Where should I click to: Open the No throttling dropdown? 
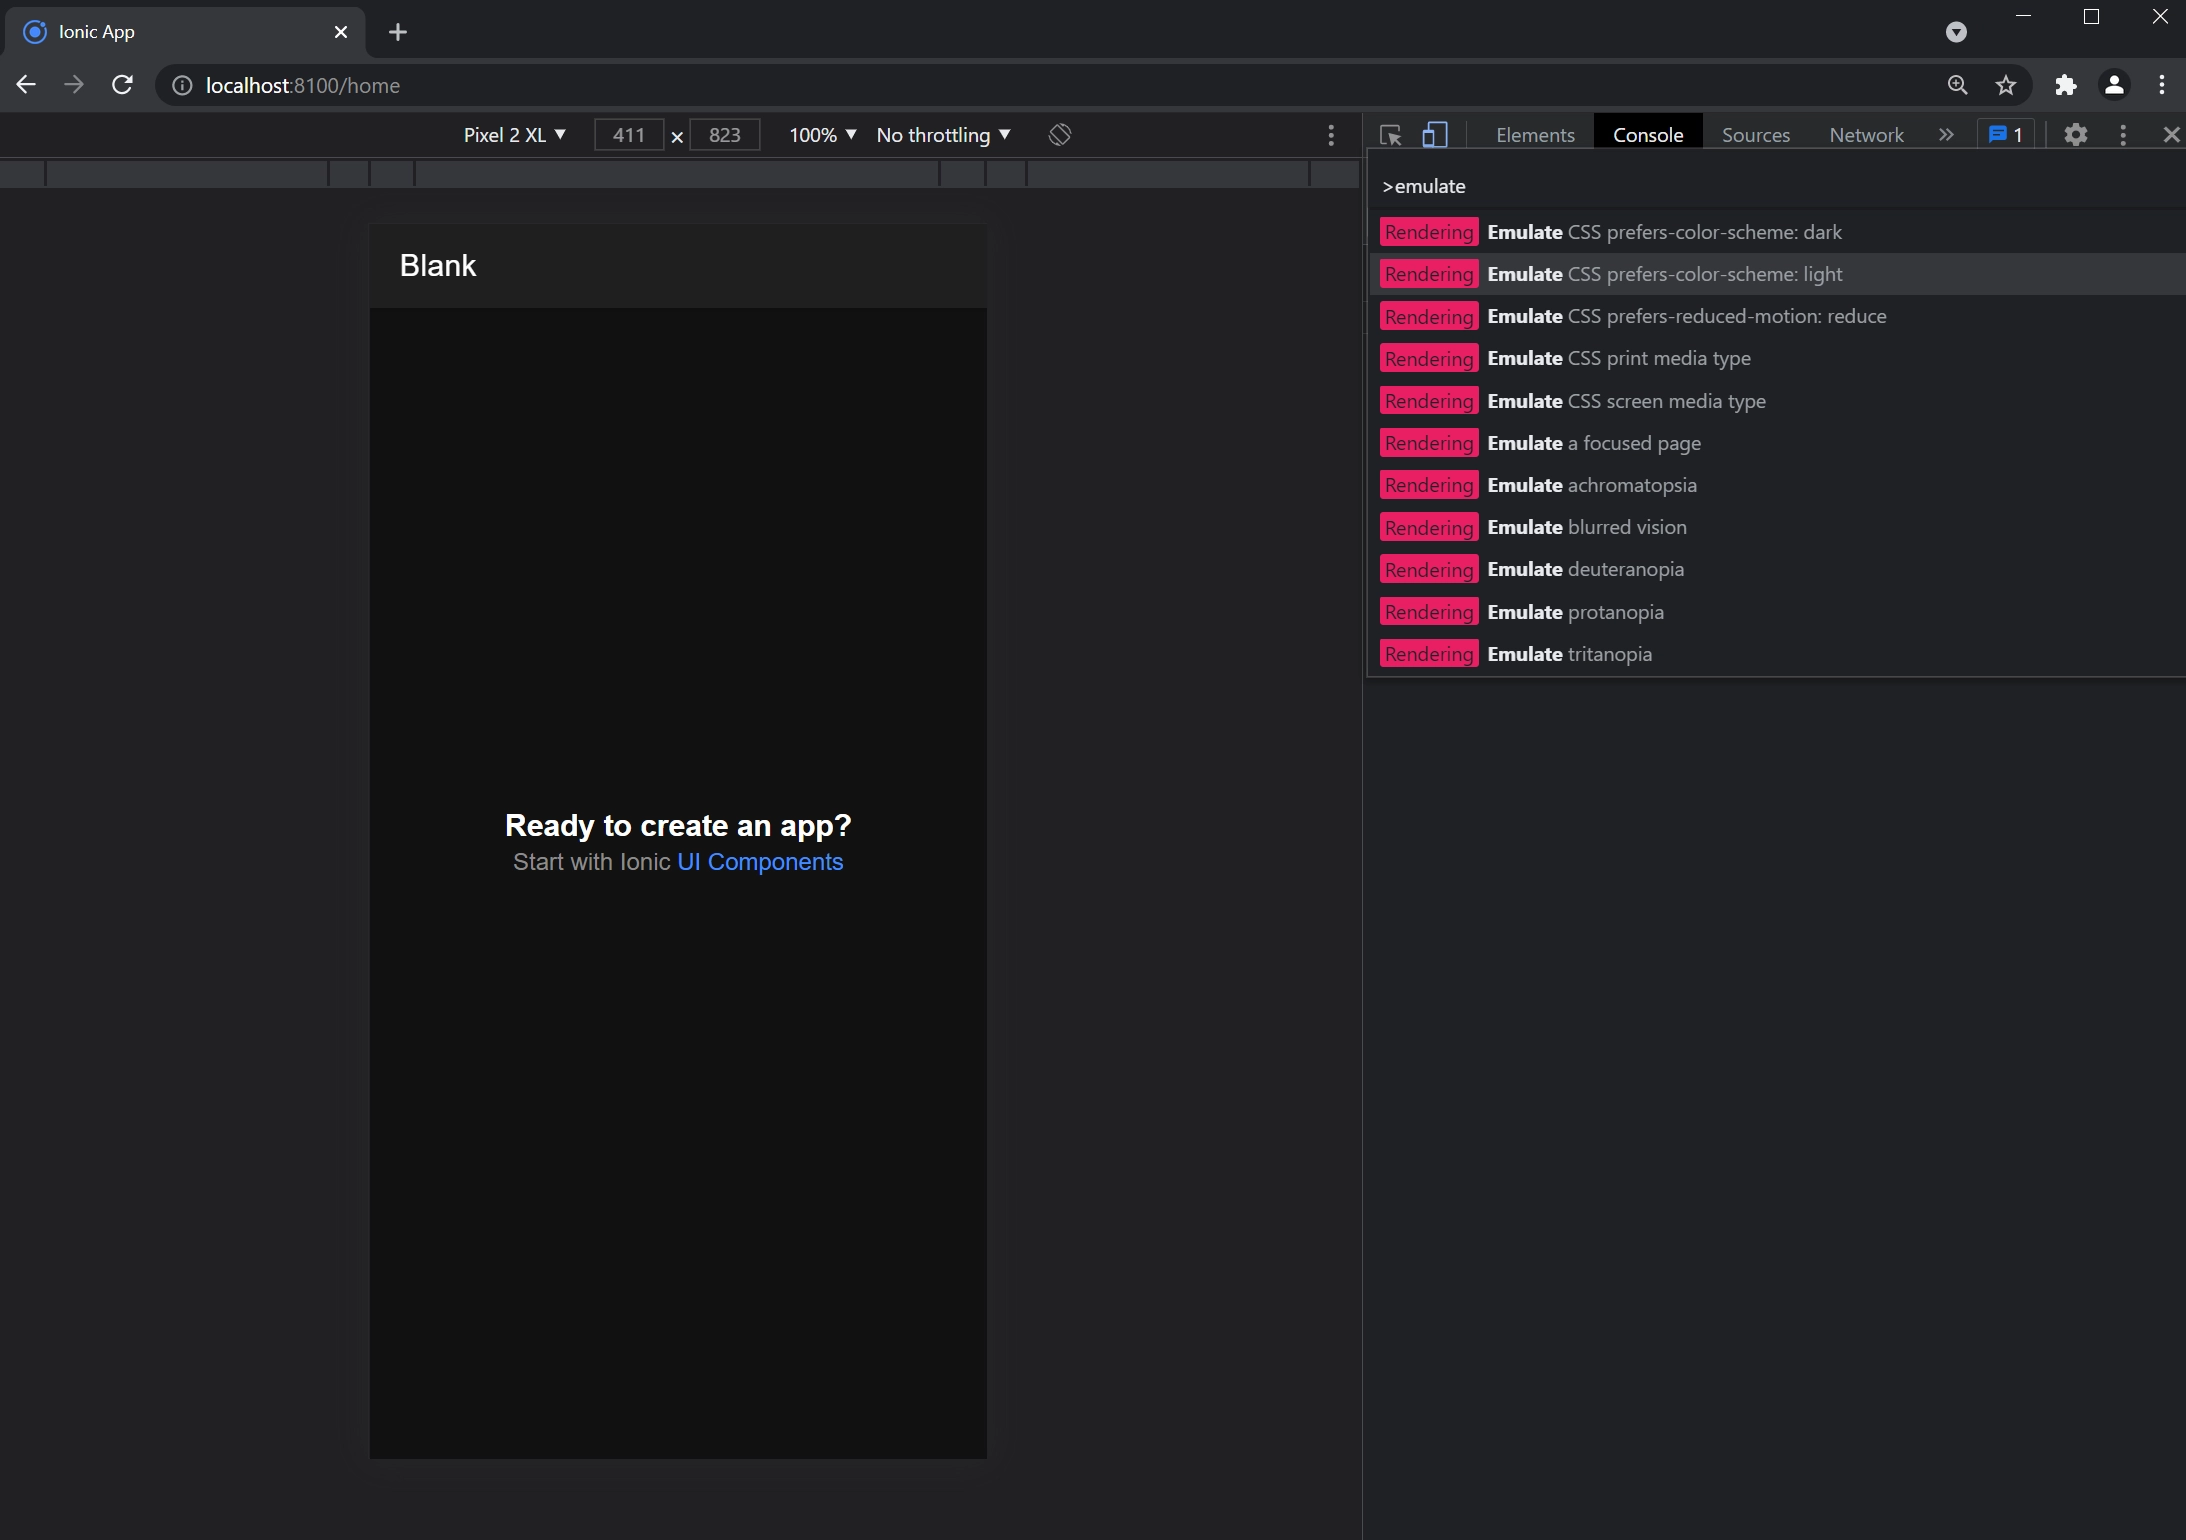(943, 134)
